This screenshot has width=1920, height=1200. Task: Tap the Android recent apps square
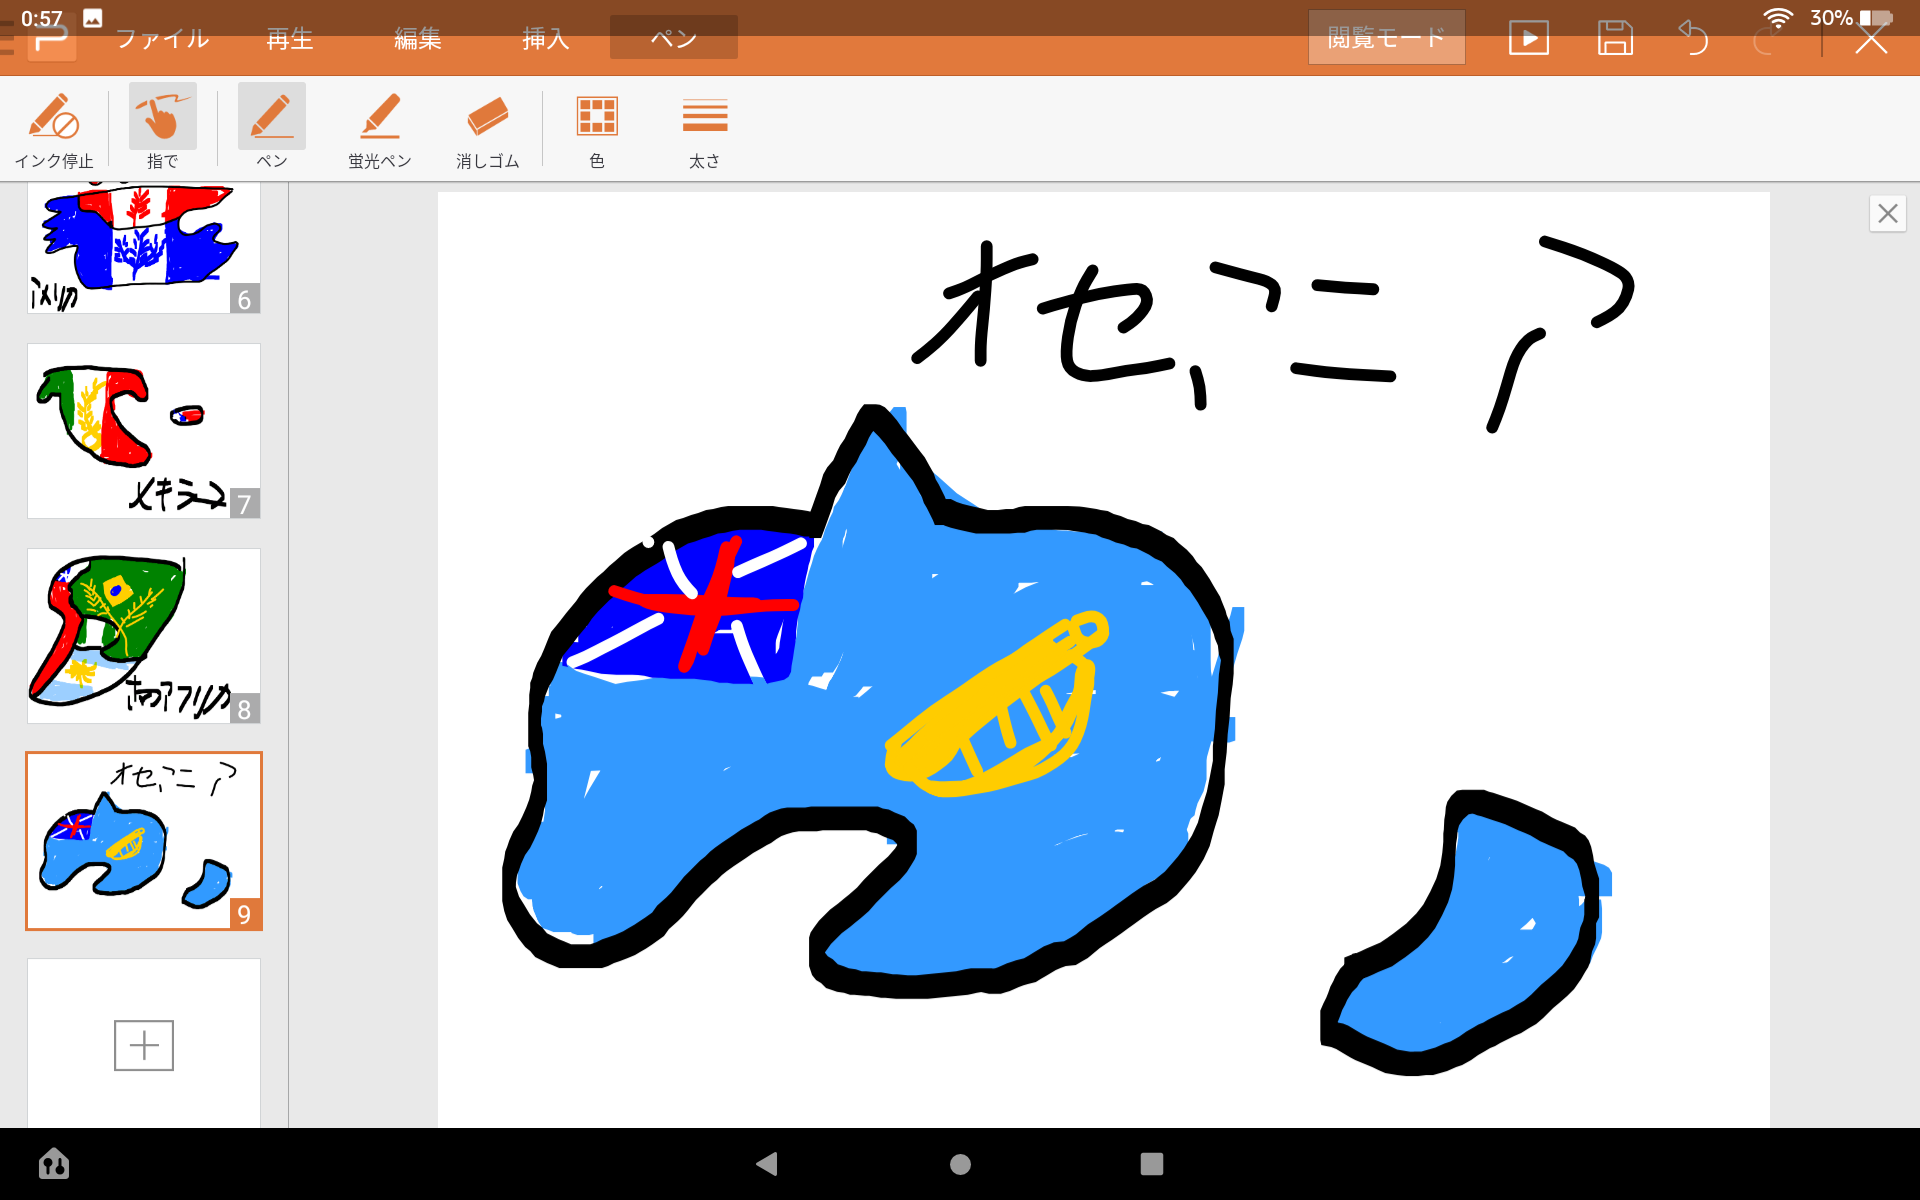1152,1163
